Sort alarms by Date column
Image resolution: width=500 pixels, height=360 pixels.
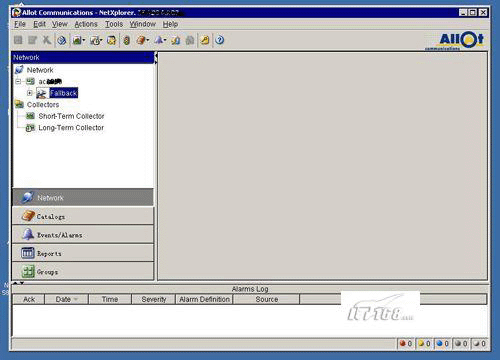(66, 299)
